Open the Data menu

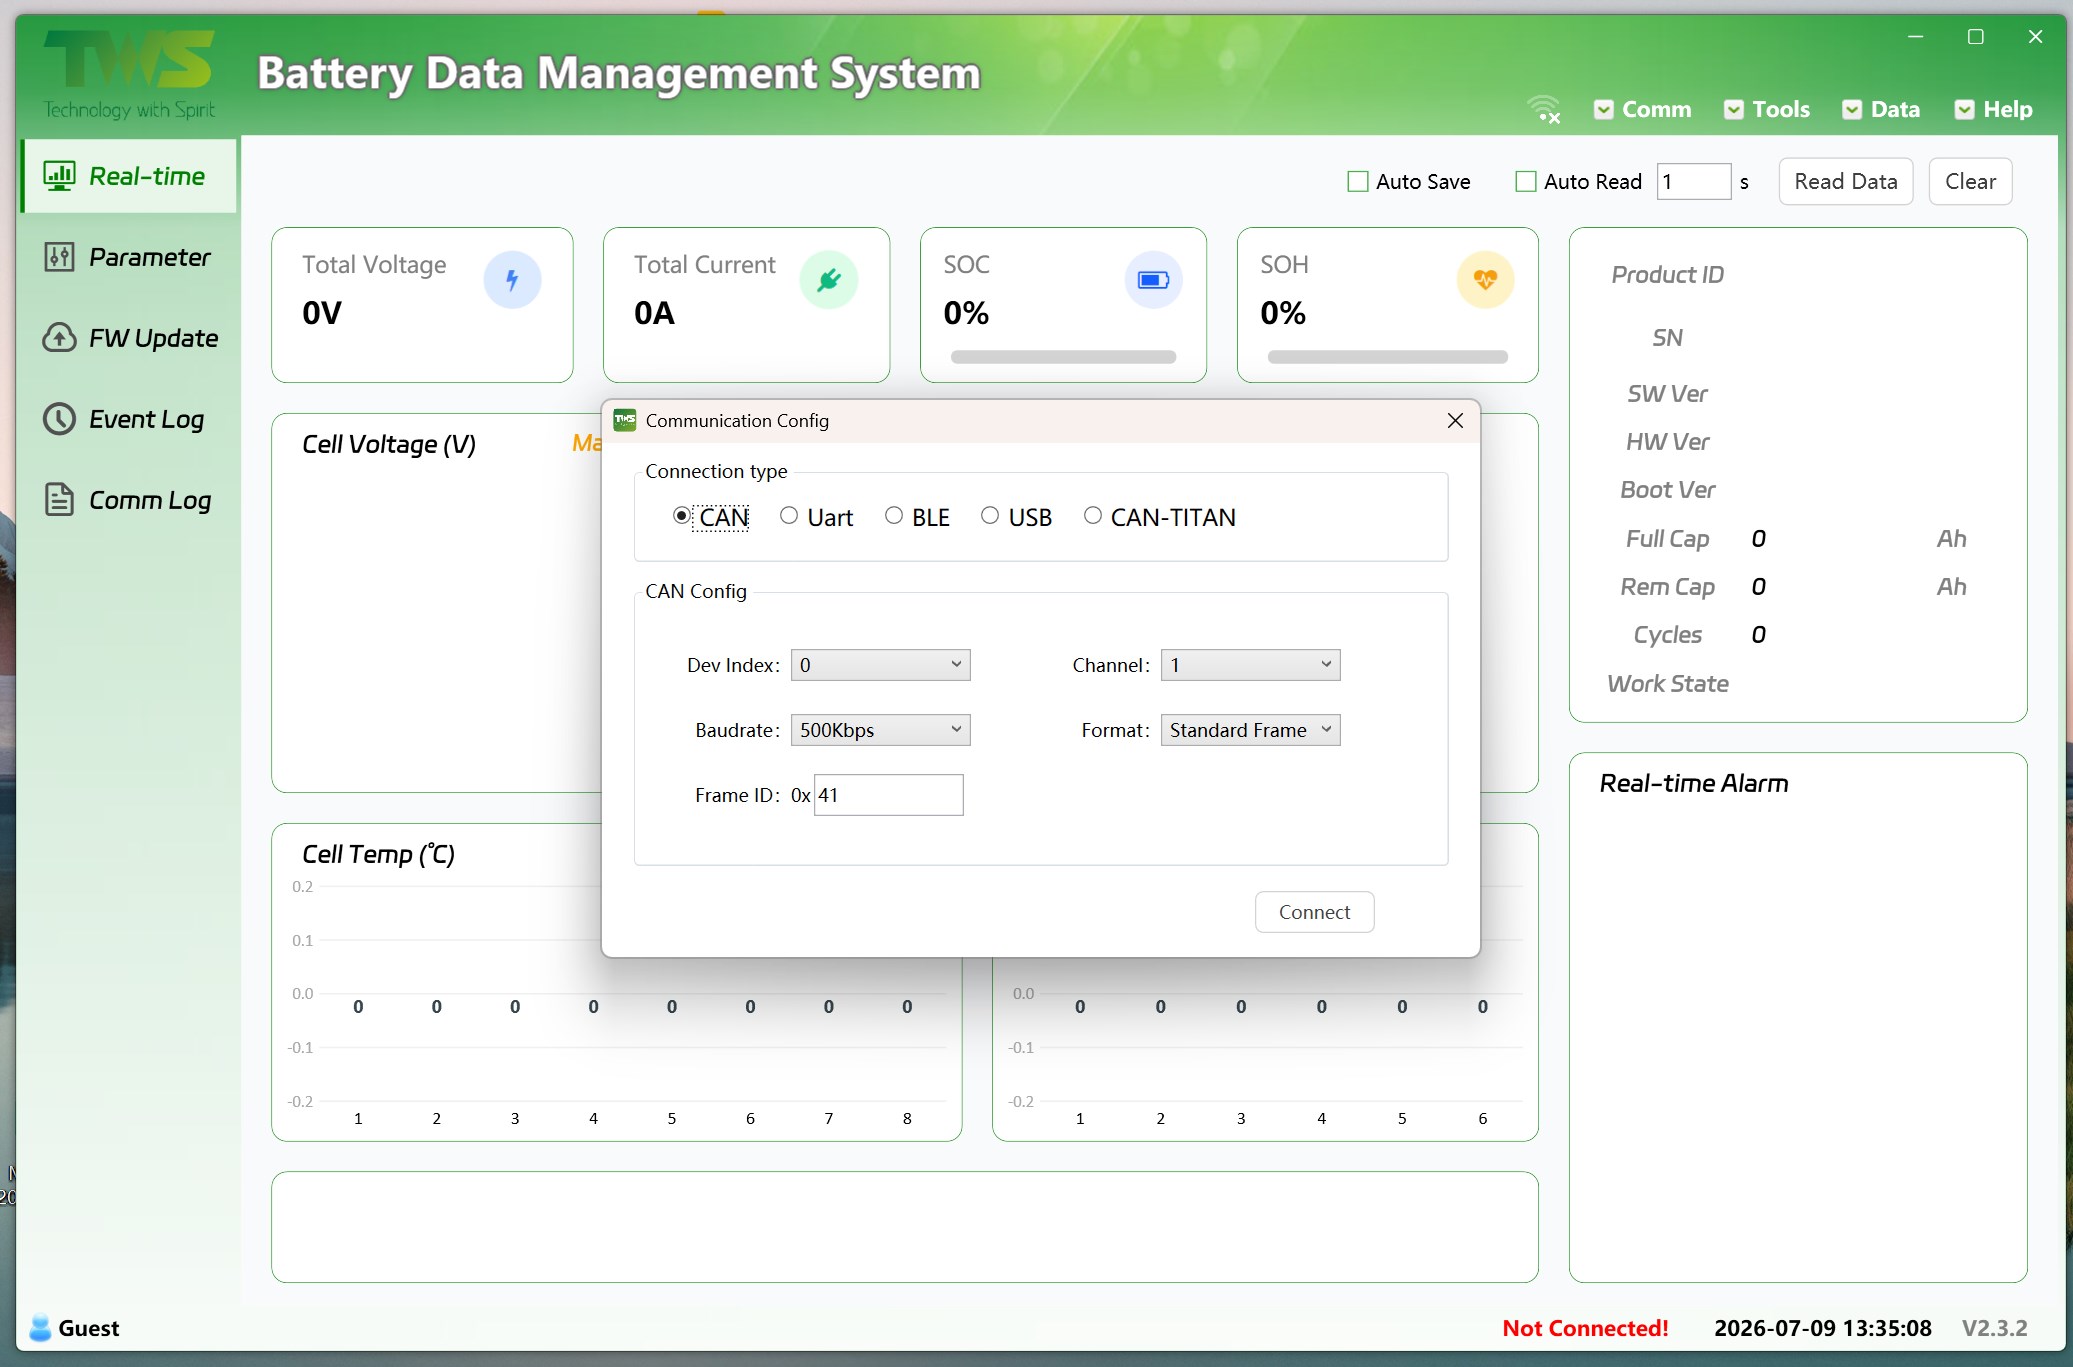(1881, 110)
